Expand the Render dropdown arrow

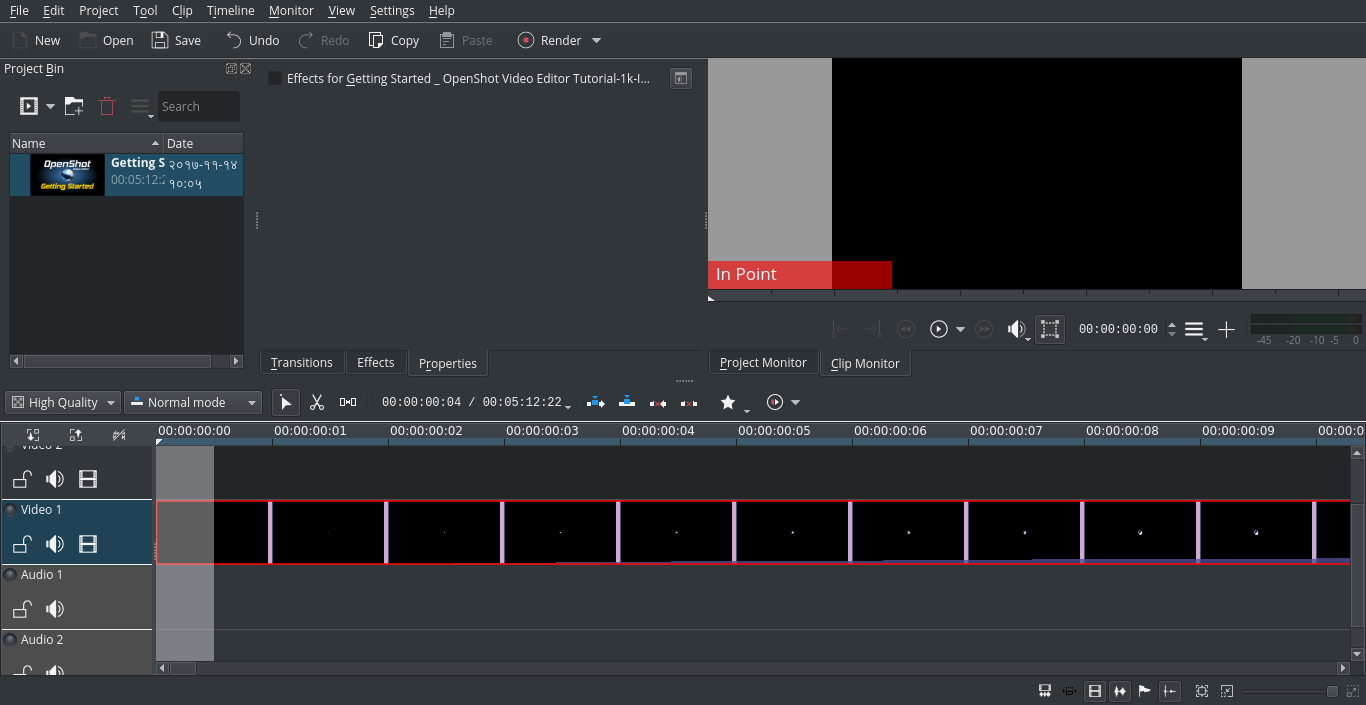point(596,40)
